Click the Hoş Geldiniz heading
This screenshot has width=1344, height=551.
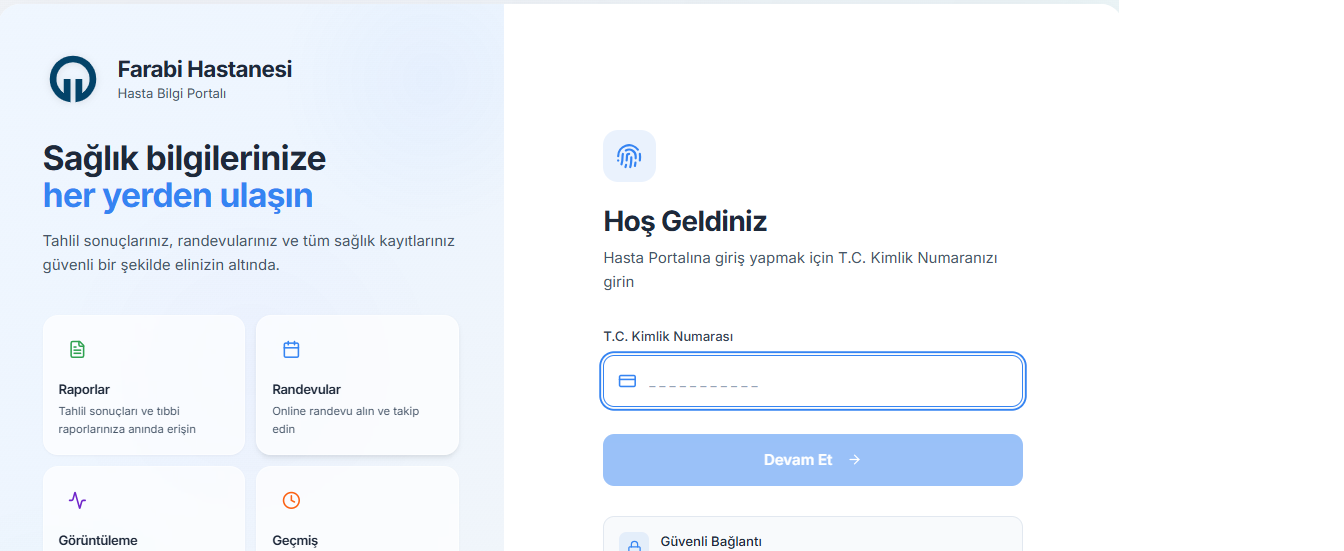coord(685,221)
